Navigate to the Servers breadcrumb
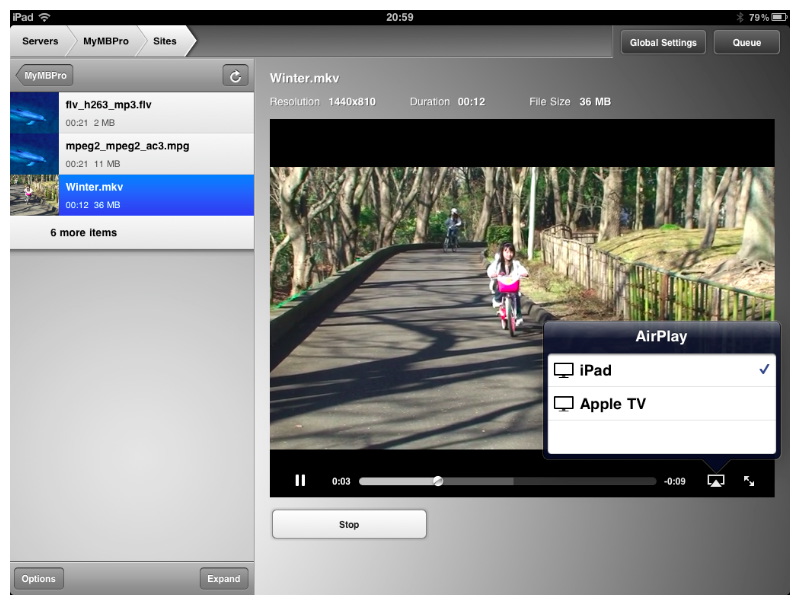Image resolution: width=800 pixels, height=605 pixels. (x=40, y=42)
